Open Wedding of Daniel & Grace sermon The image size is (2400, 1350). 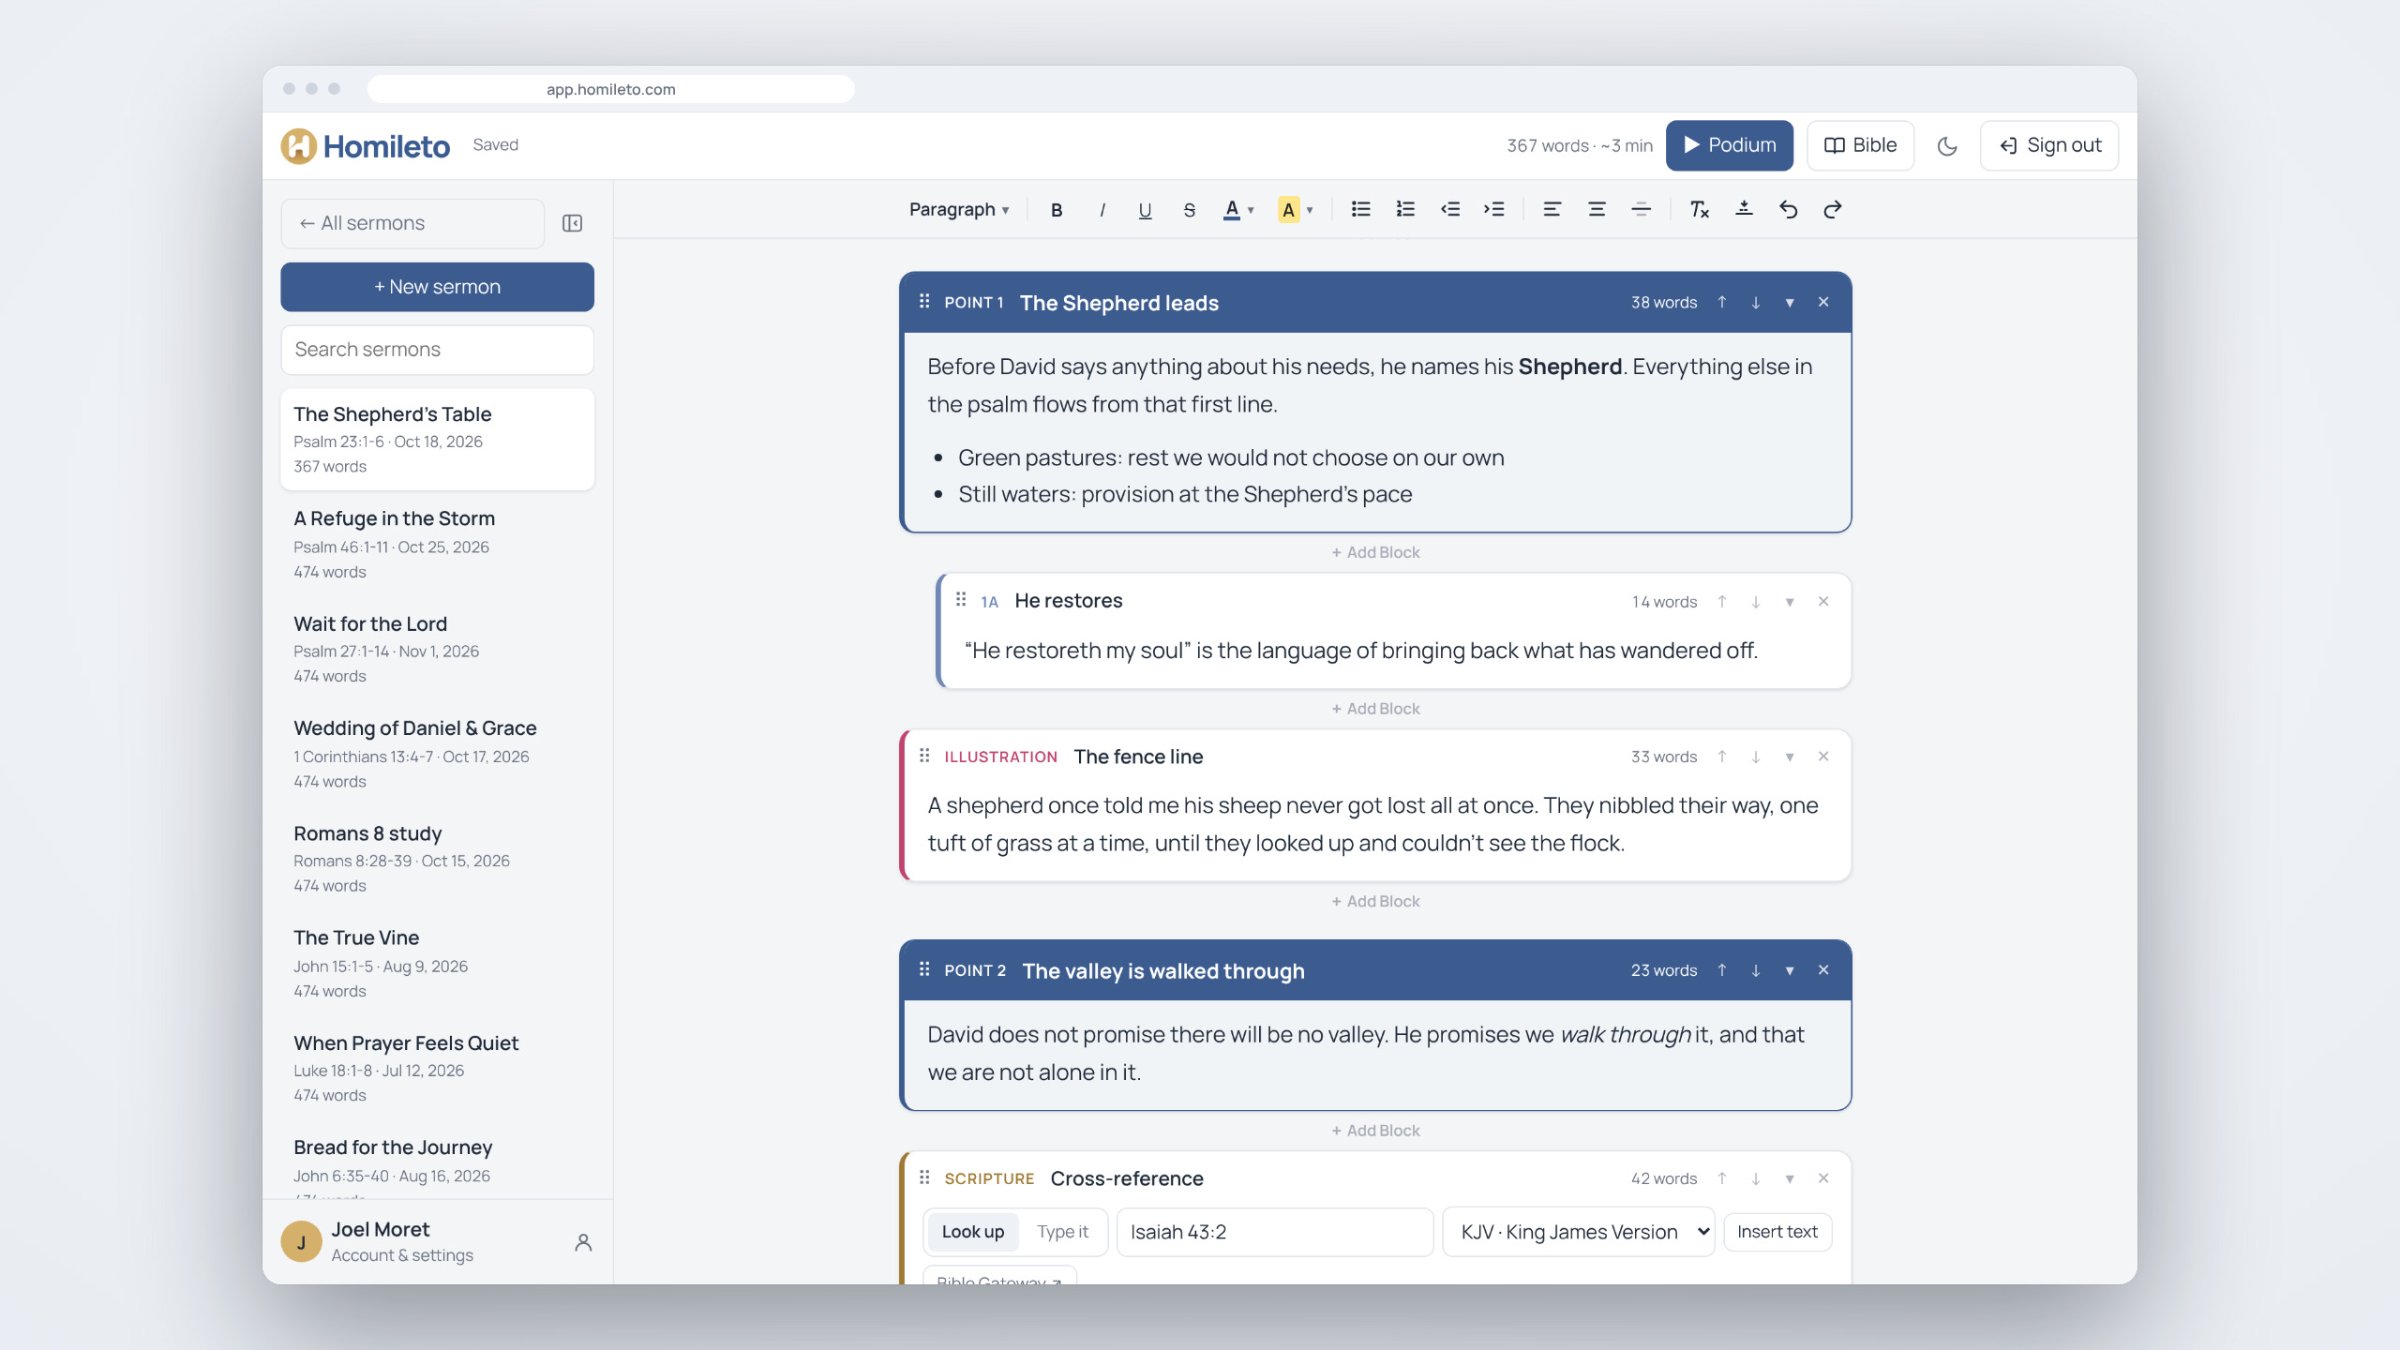click(437, 754)
